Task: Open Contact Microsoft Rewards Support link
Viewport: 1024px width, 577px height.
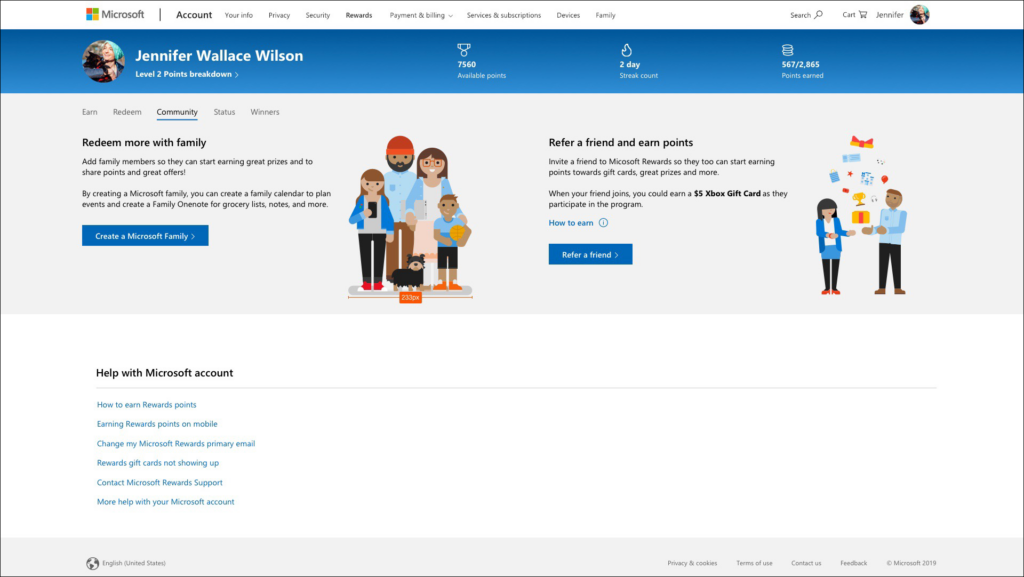Action: click(x=159, y=482)
